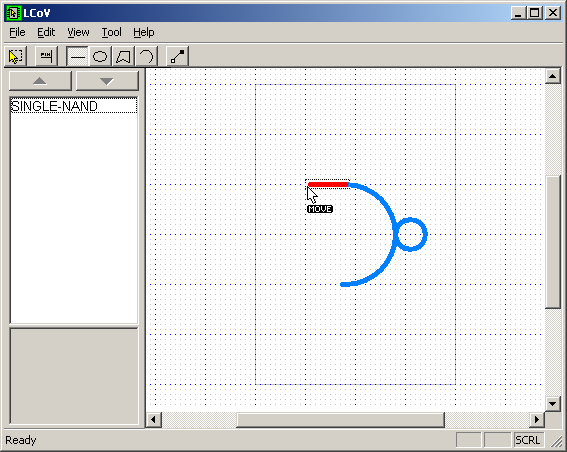Activate the line drawing tool
This screenshot has width=567, height=452.
pyautogui.click(x=77, y=56)
